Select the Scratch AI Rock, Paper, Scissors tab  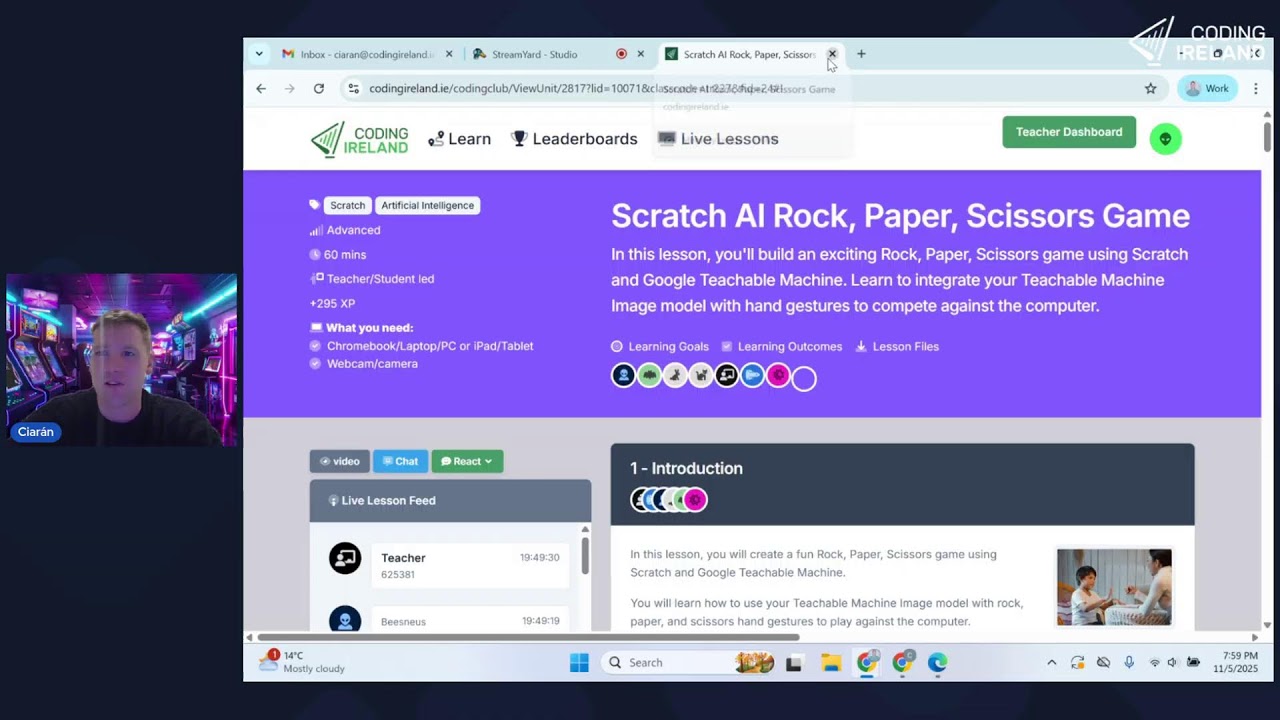tap(749, 54)
